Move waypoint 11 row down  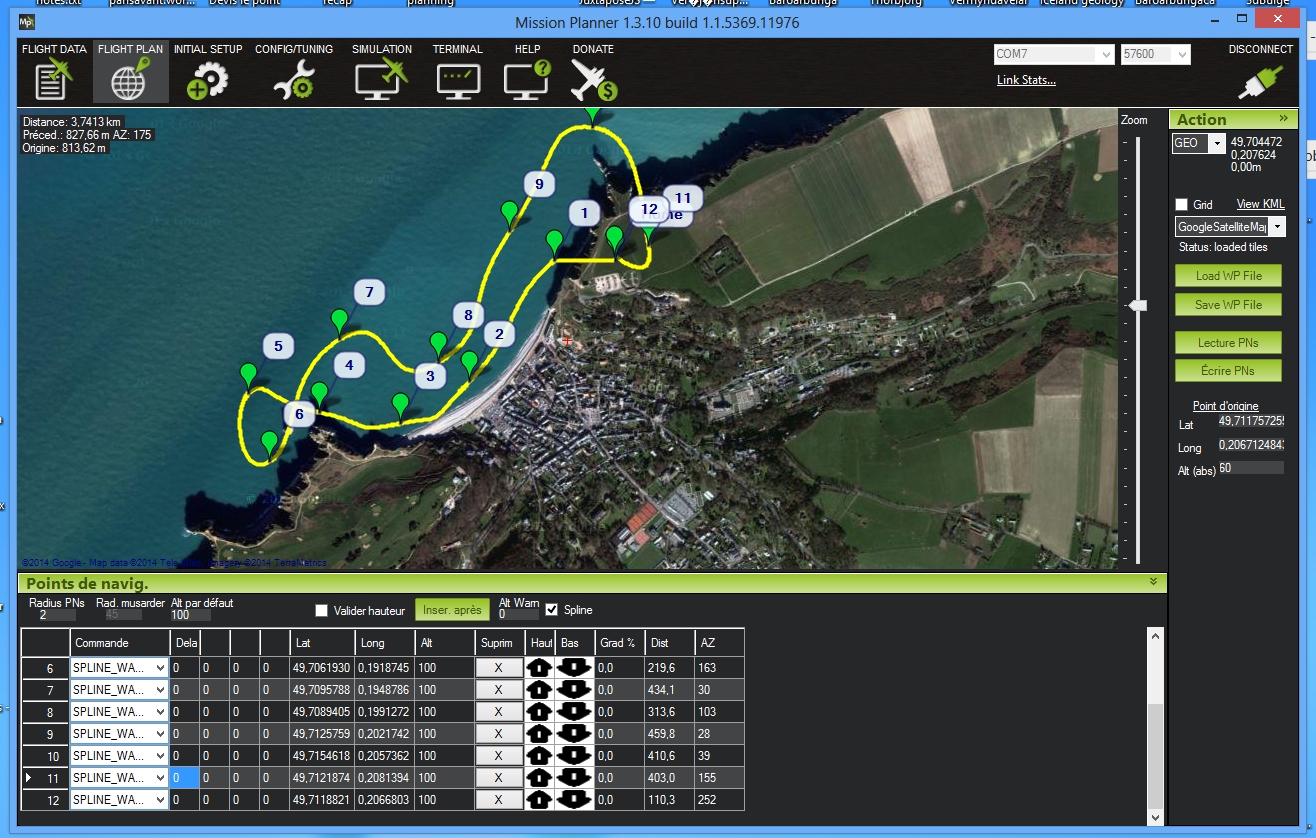click(573, 778)
